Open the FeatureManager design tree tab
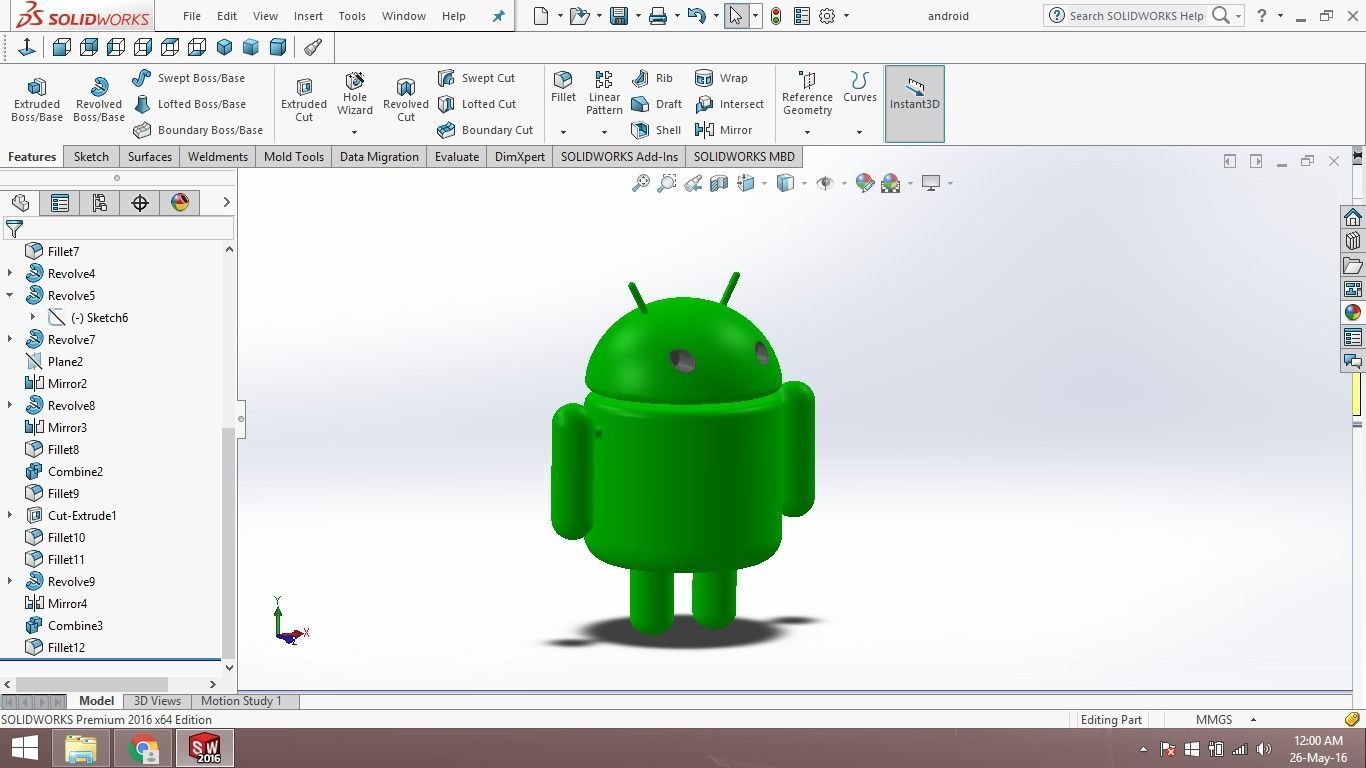 [20, 203]
